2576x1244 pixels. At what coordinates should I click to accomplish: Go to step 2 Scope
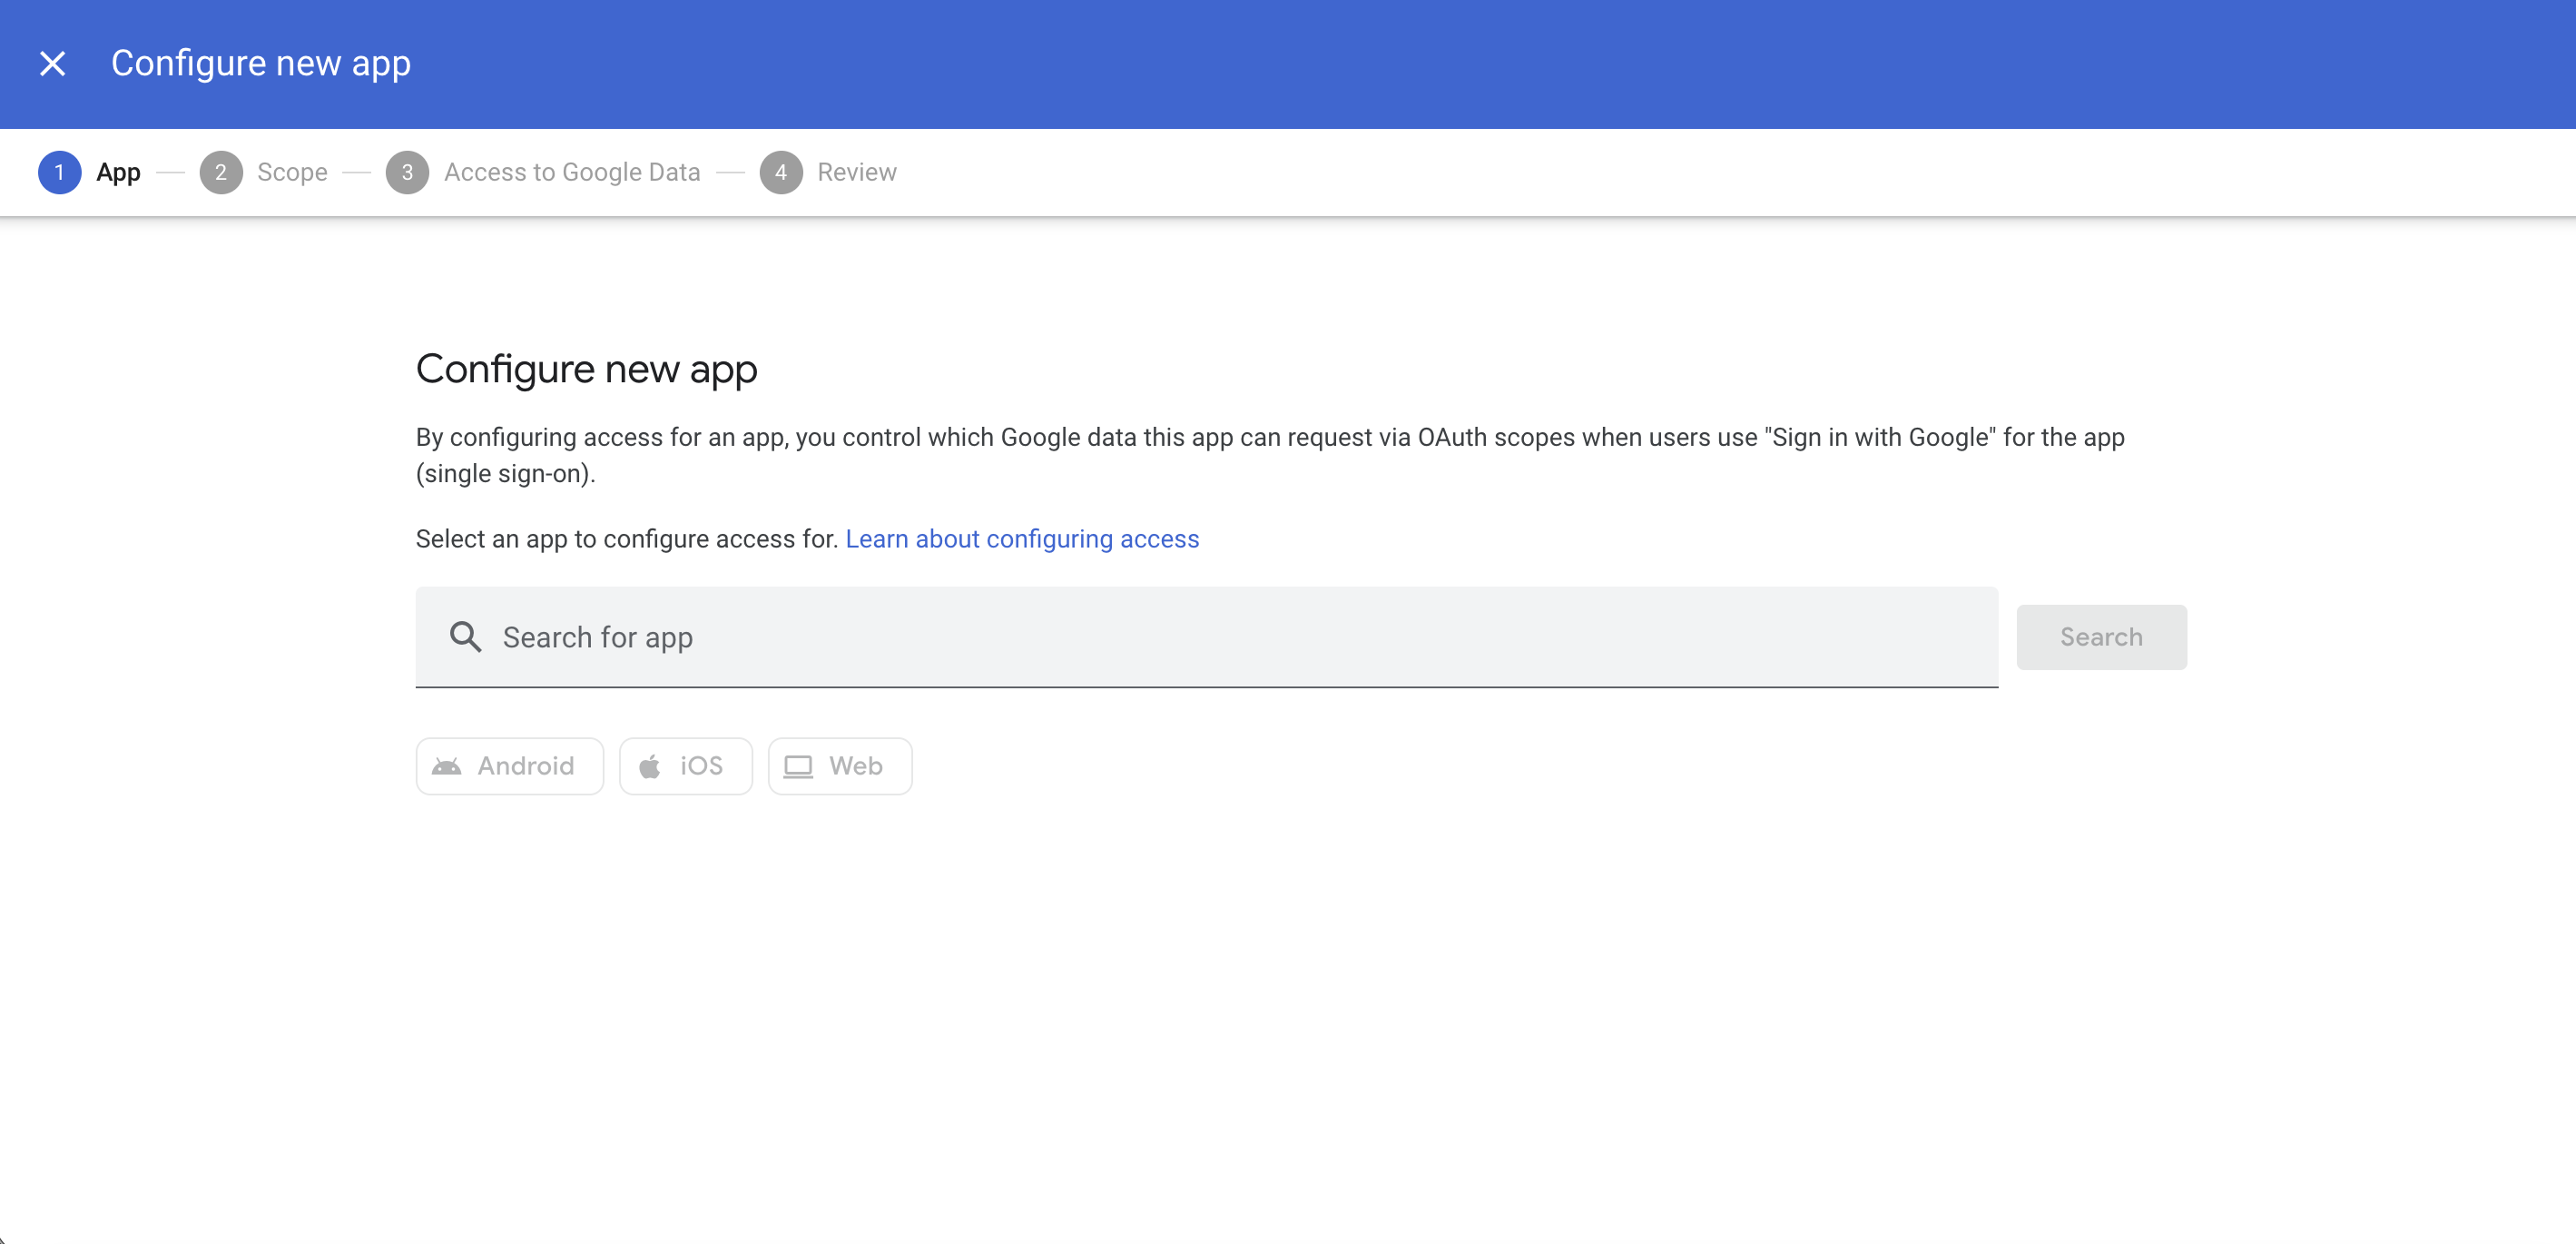(x=264, y=172)
